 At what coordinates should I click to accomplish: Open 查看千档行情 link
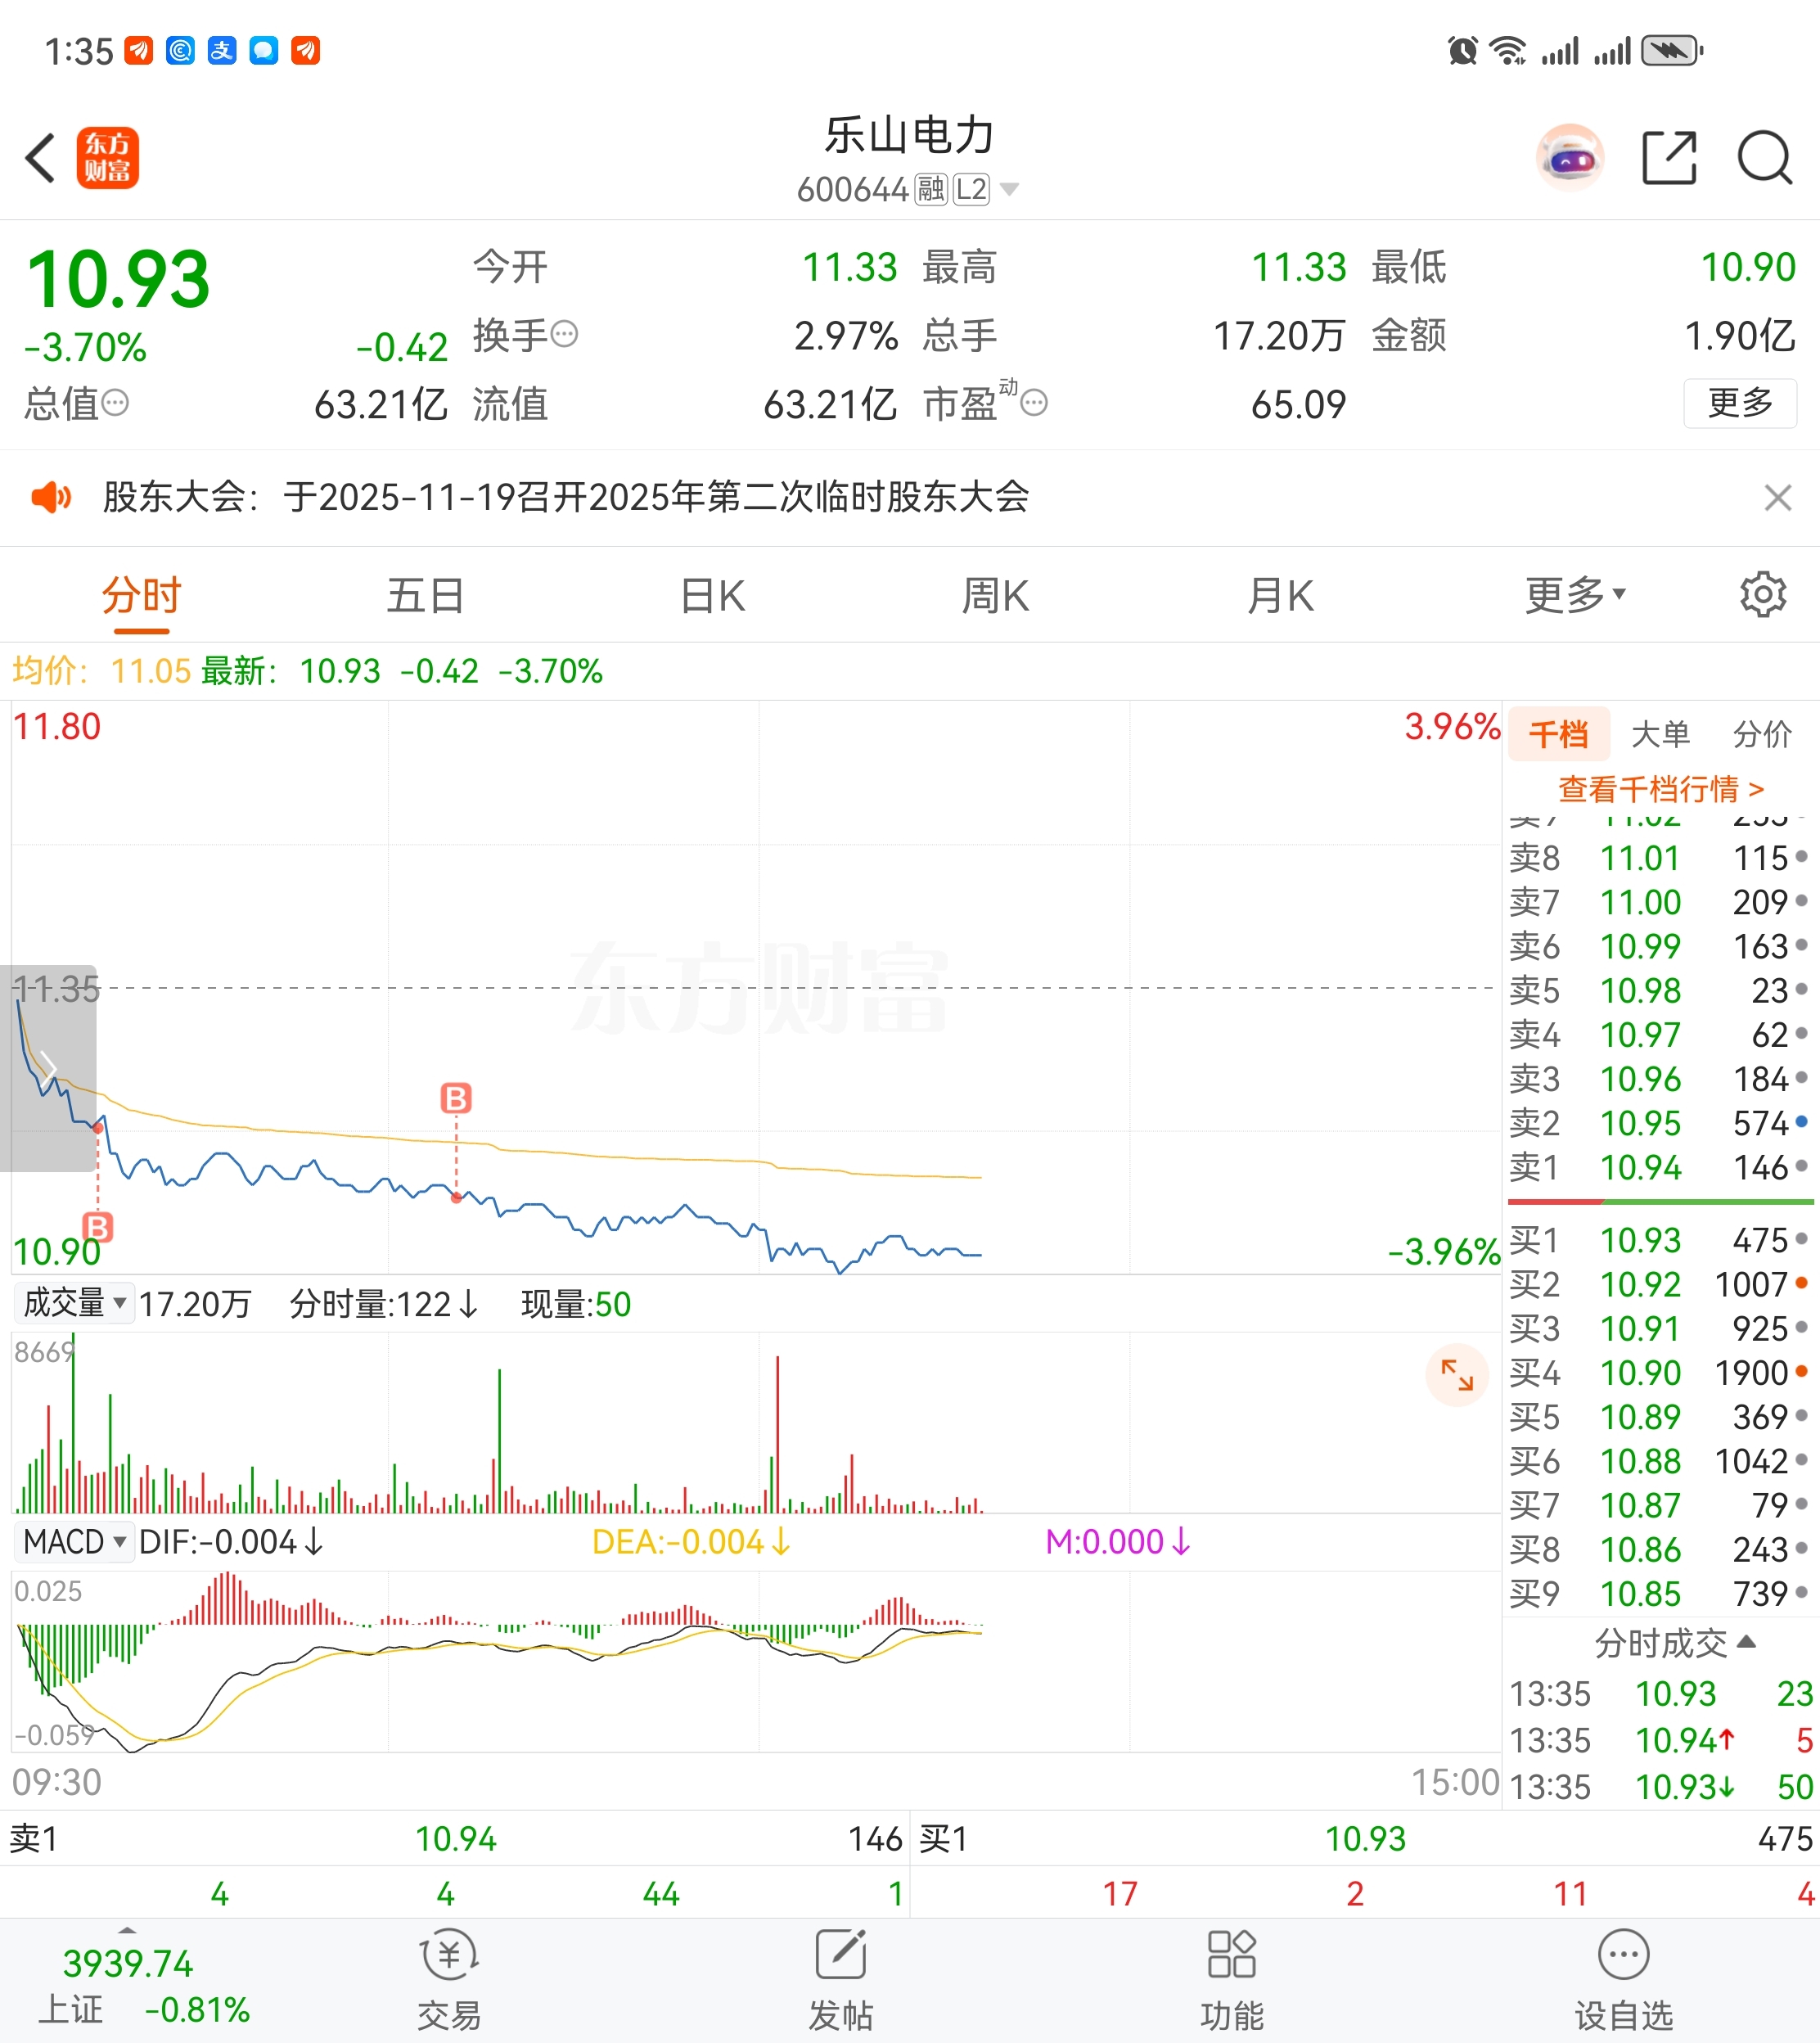point(1660,789)
